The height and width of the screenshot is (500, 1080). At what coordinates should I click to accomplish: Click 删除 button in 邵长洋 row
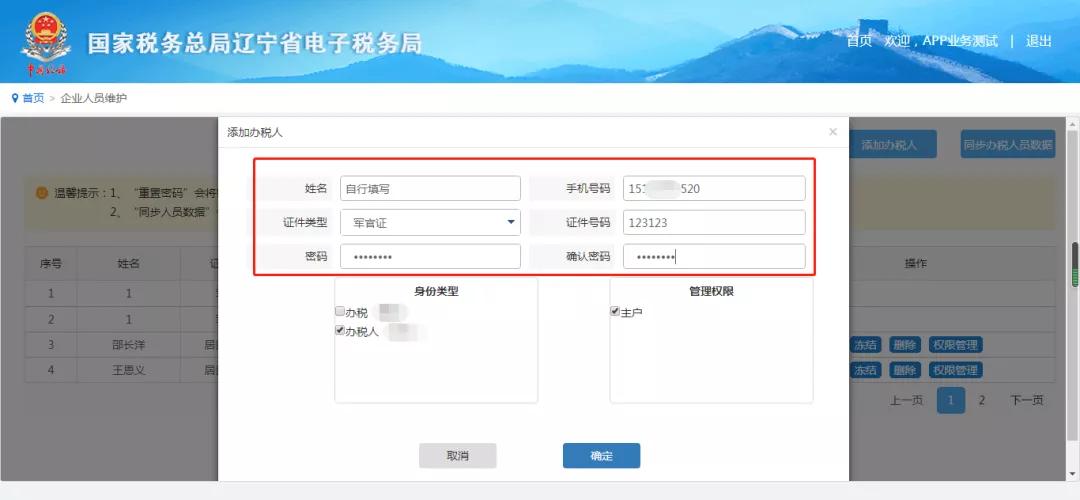coord(904,345)
